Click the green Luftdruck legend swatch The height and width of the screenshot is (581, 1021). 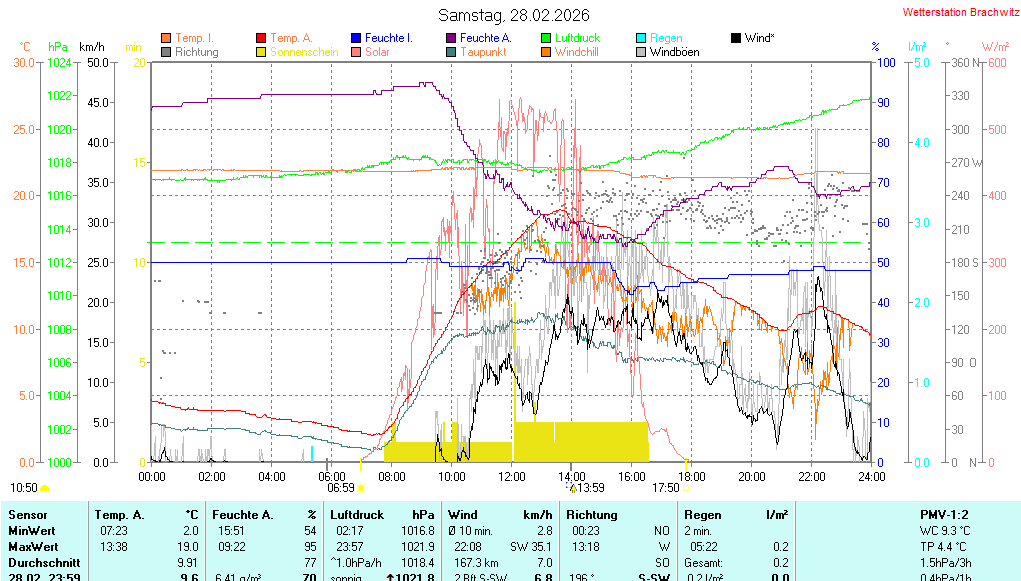coord(546,38)
